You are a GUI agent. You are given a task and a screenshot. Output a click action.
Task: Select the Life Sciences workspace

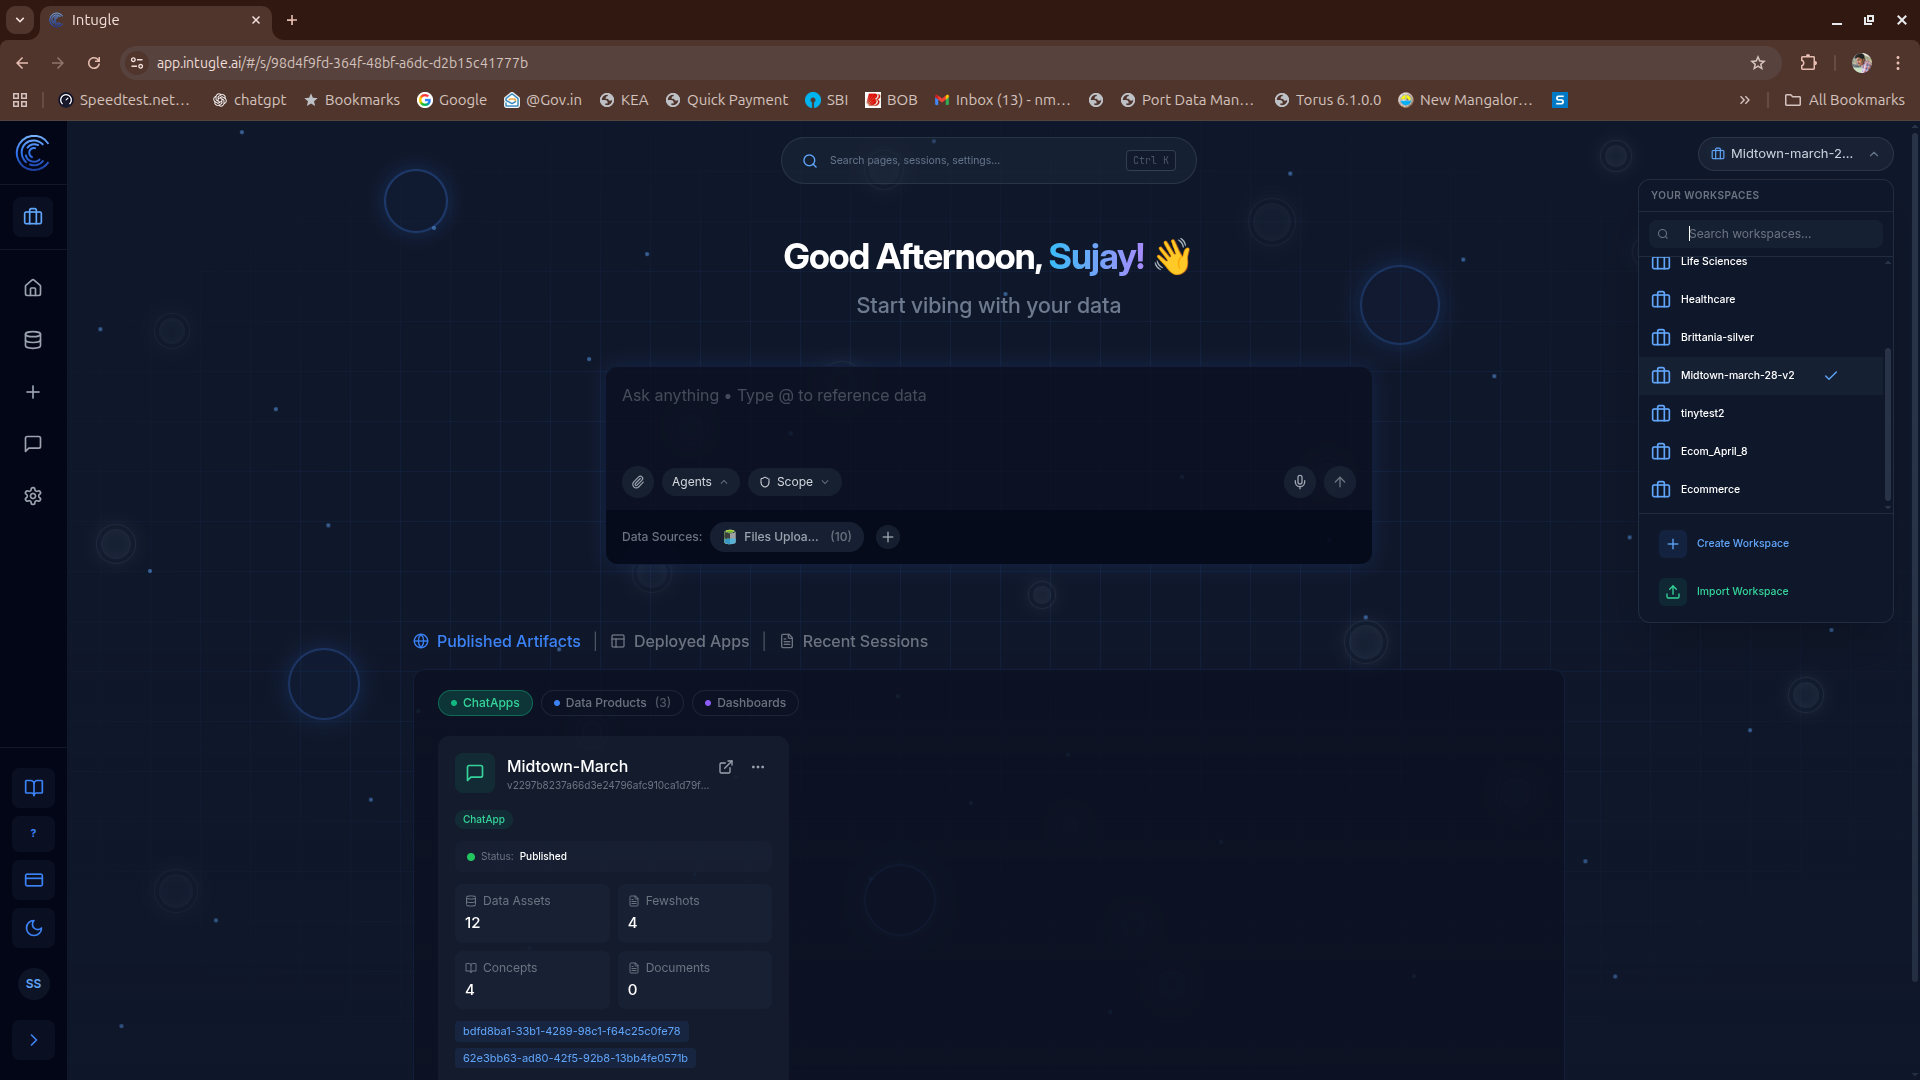pos(1762,262)
